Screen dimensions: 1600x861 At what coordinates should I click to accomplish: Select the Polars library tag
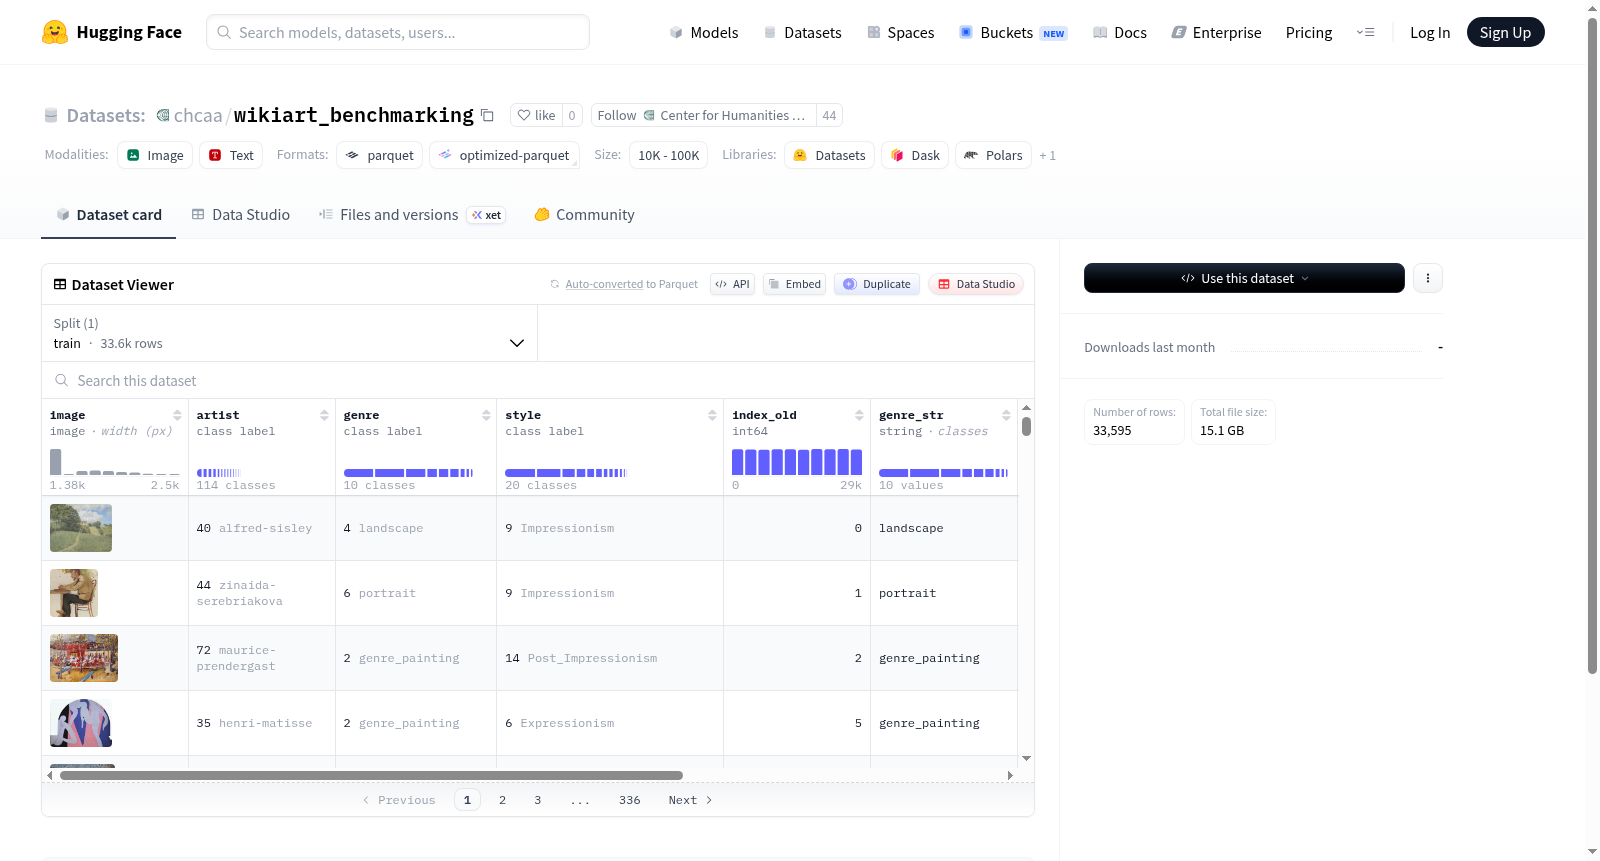[x=993, y=155]
